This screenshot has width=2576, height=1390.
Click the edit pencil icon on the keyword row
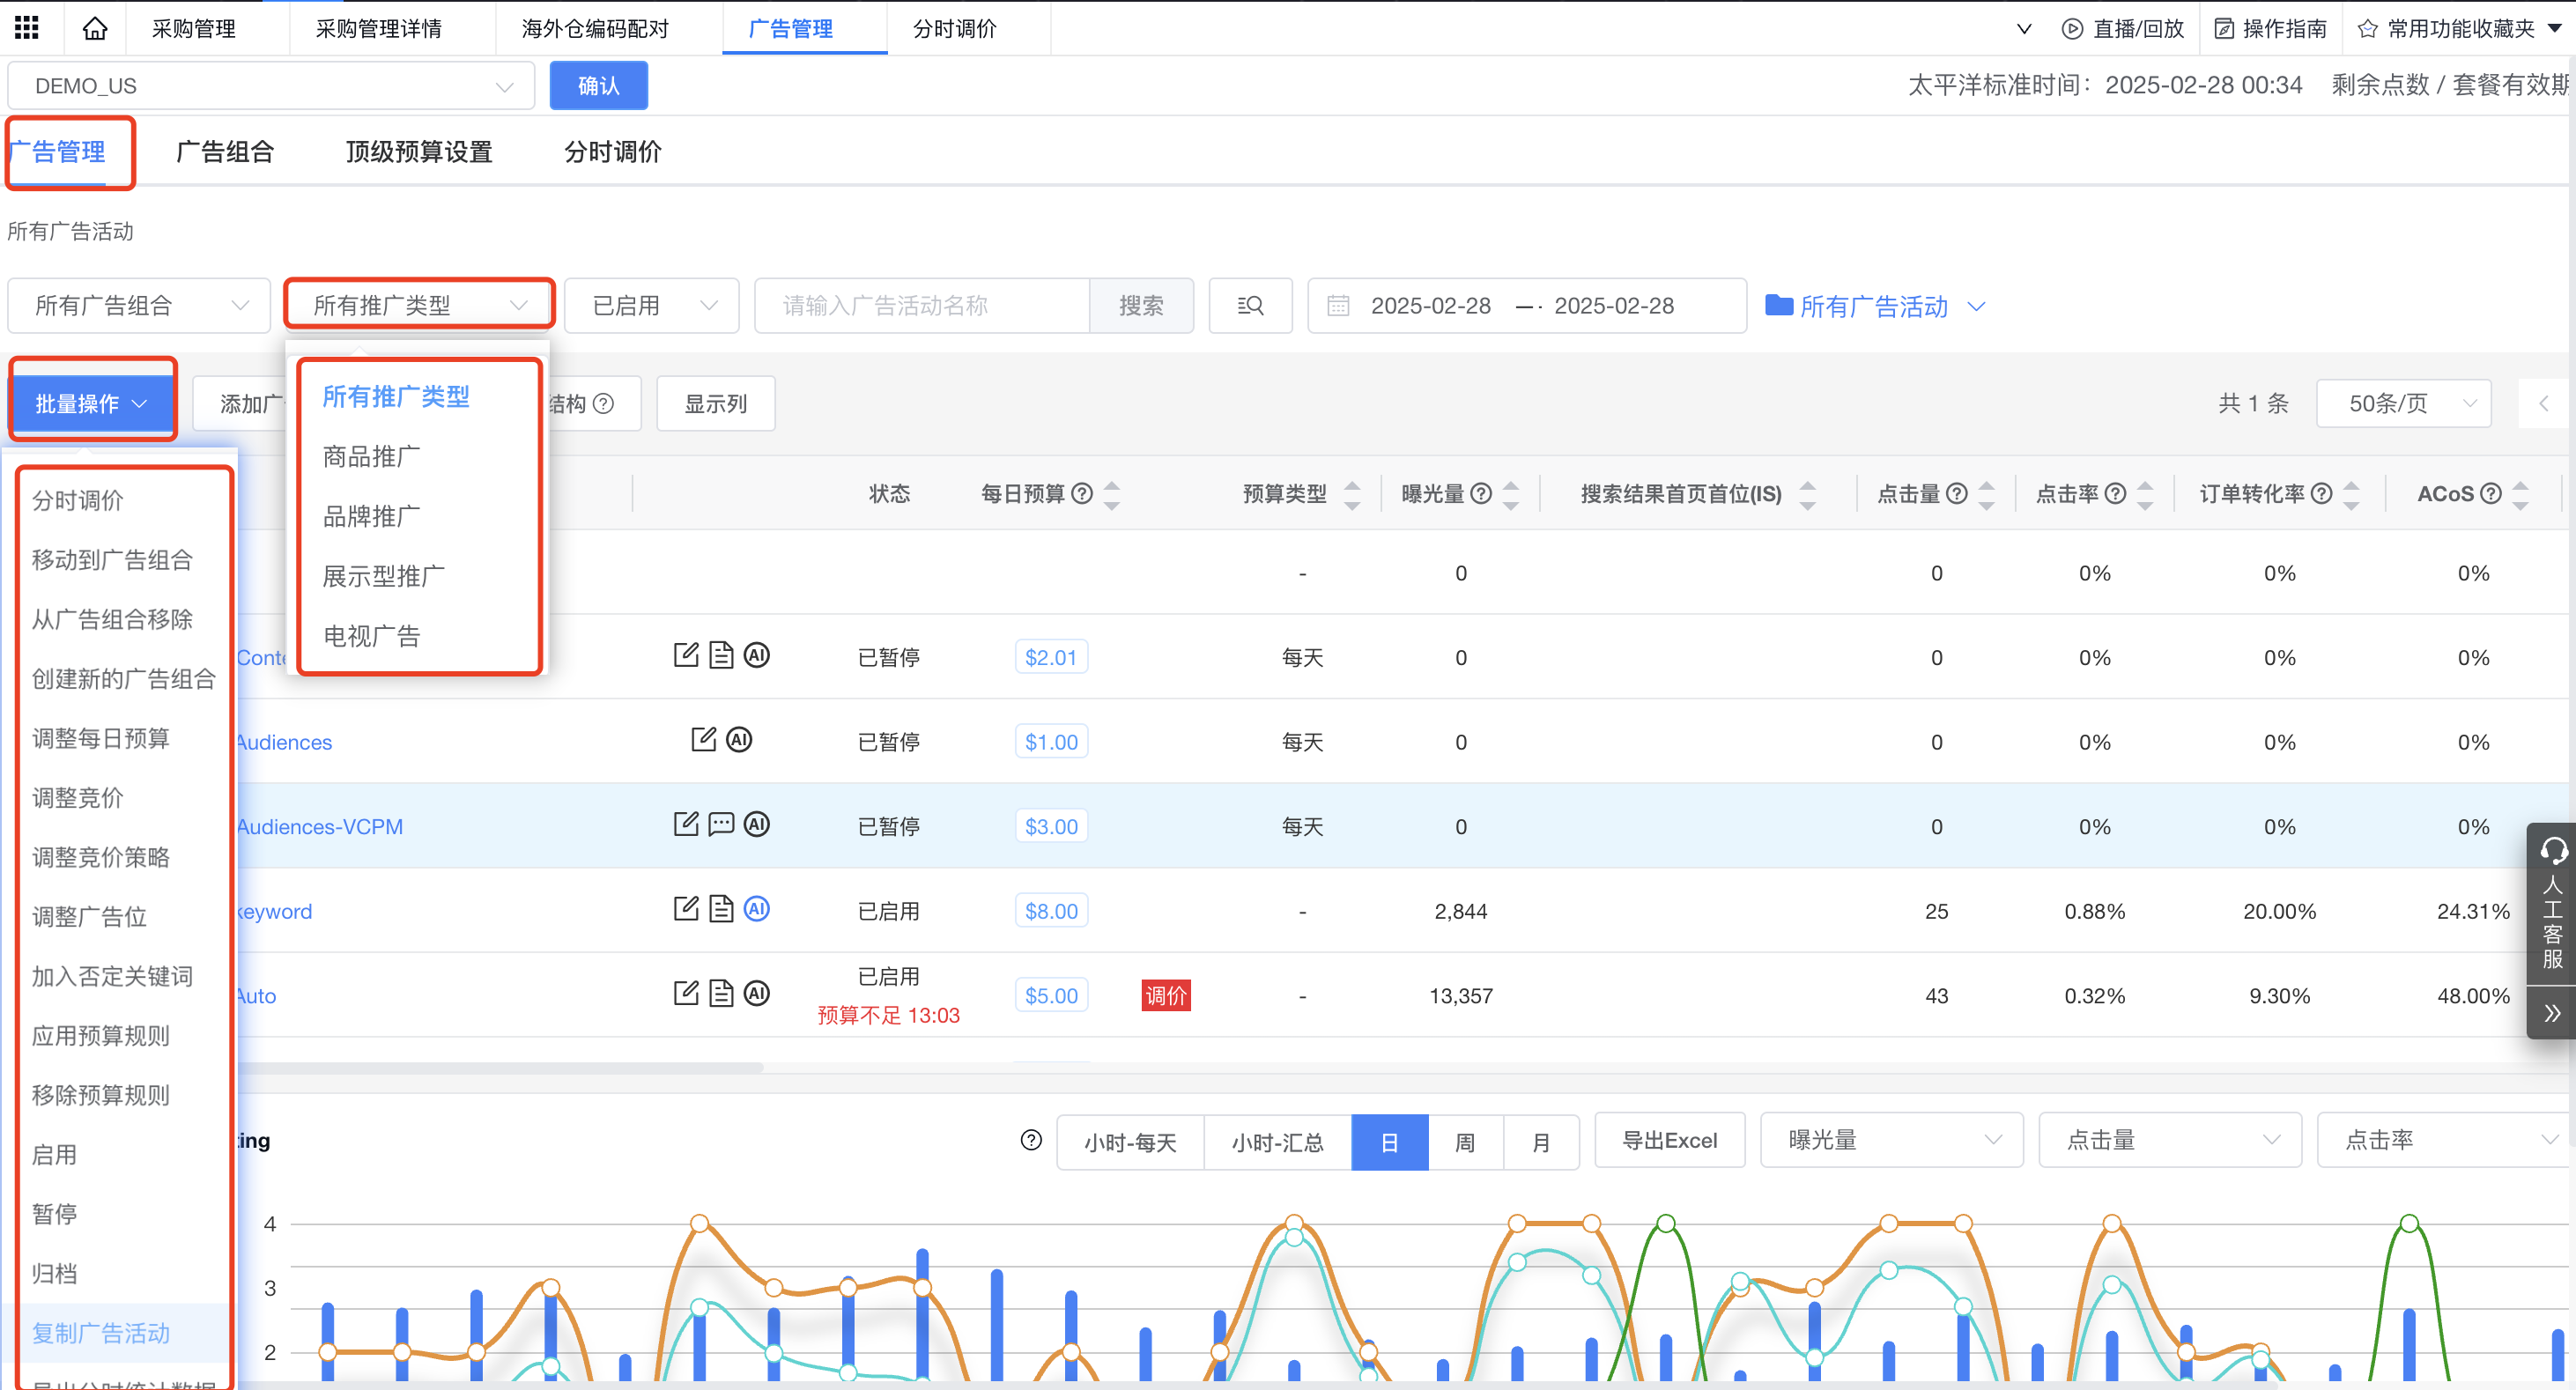[x=686, y=908]
